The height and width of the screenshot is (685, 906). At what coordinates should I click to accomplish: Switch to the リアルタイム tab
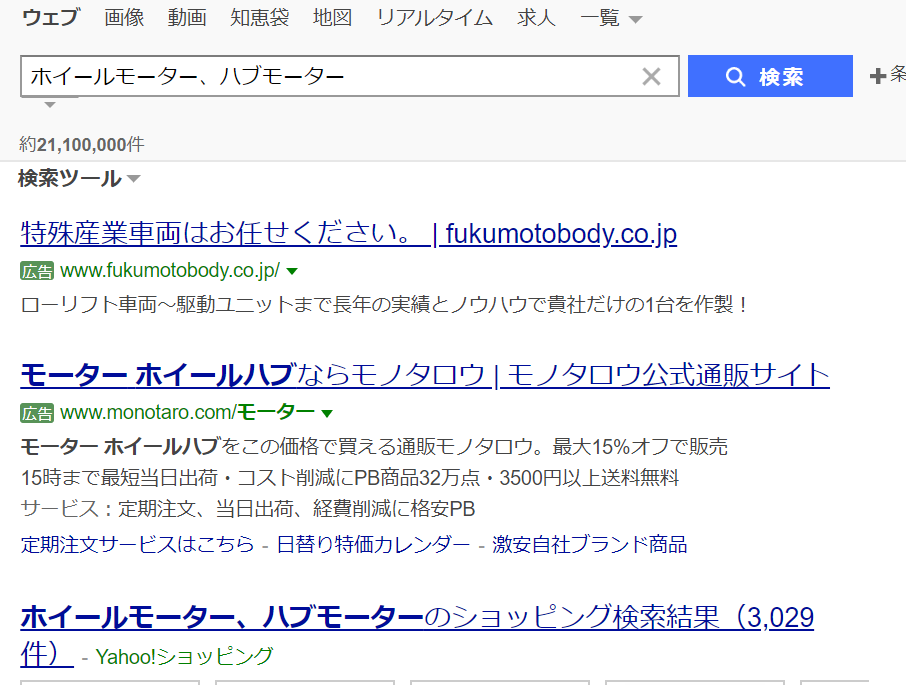tap(435, 17)
